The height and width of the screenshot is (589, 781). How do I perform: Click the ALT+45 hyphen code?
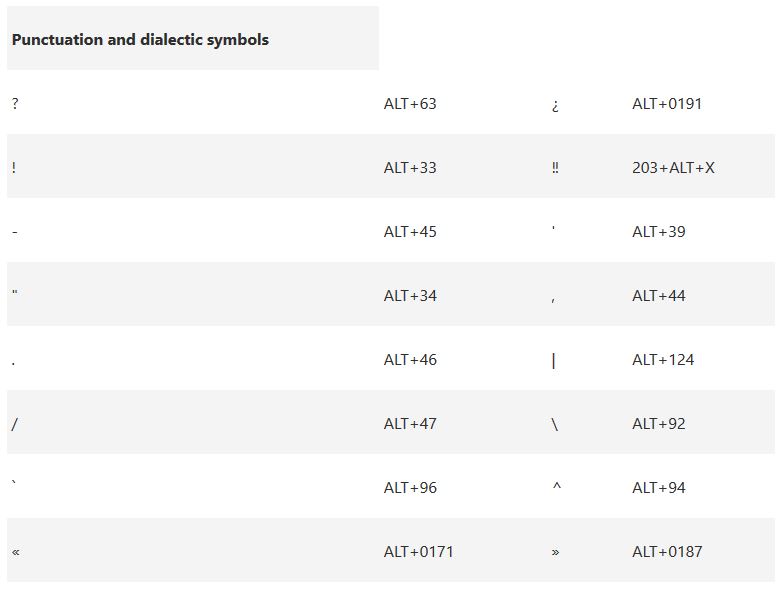pos(410,232)
